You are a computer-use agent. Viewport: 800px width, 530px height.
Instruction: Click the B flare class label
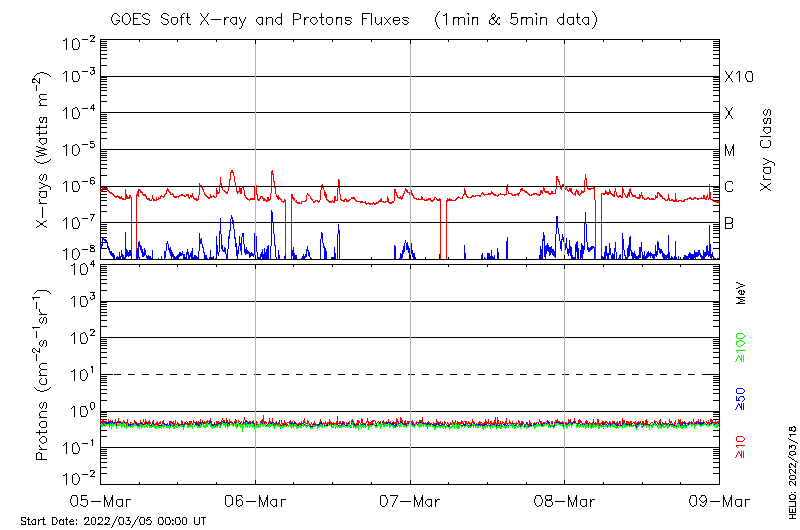coord(730,223)
